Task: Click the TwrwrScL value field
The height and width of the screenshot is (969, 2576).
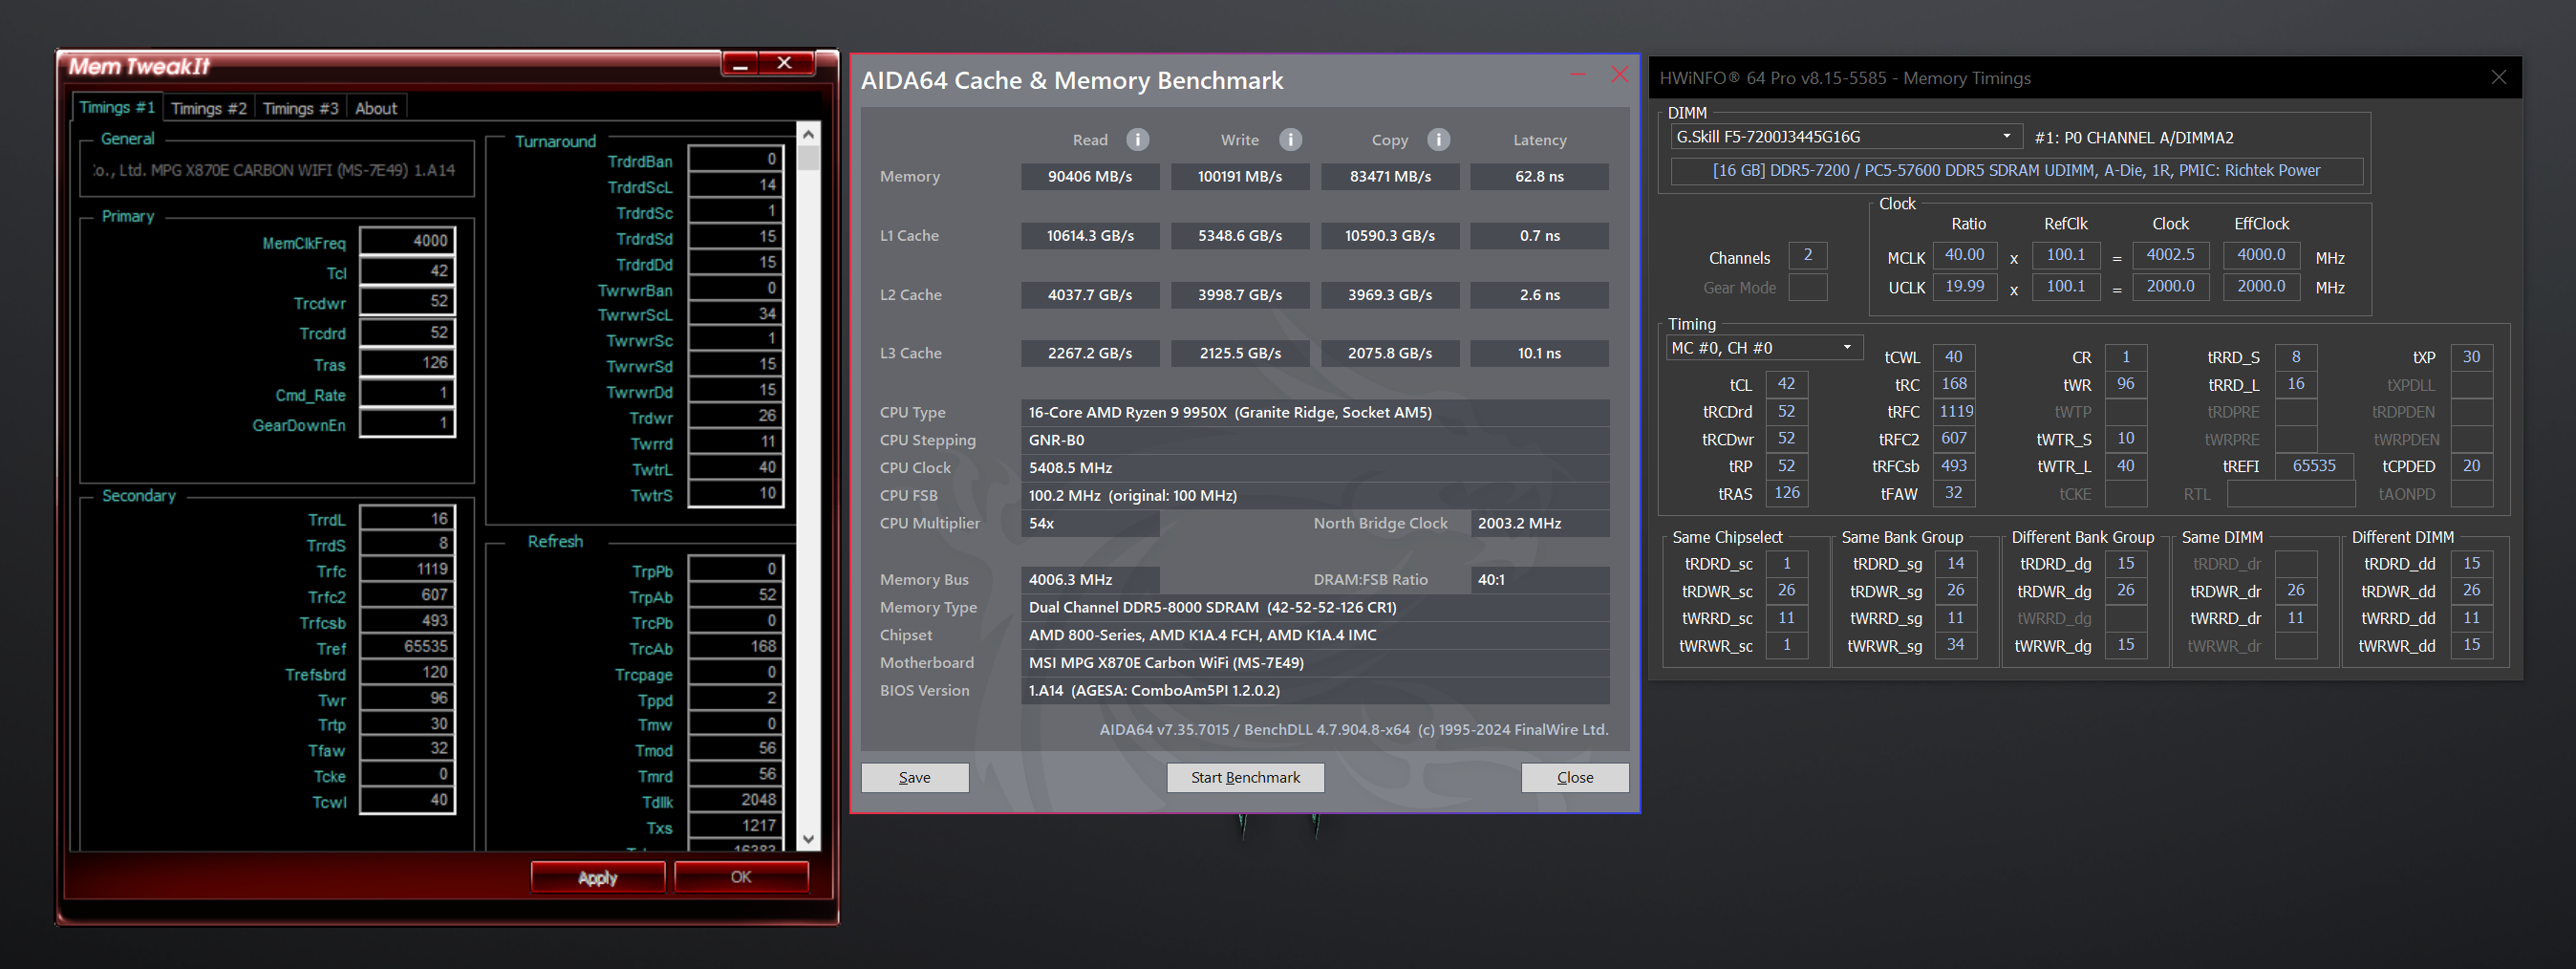Action: [x=735, y=314]
